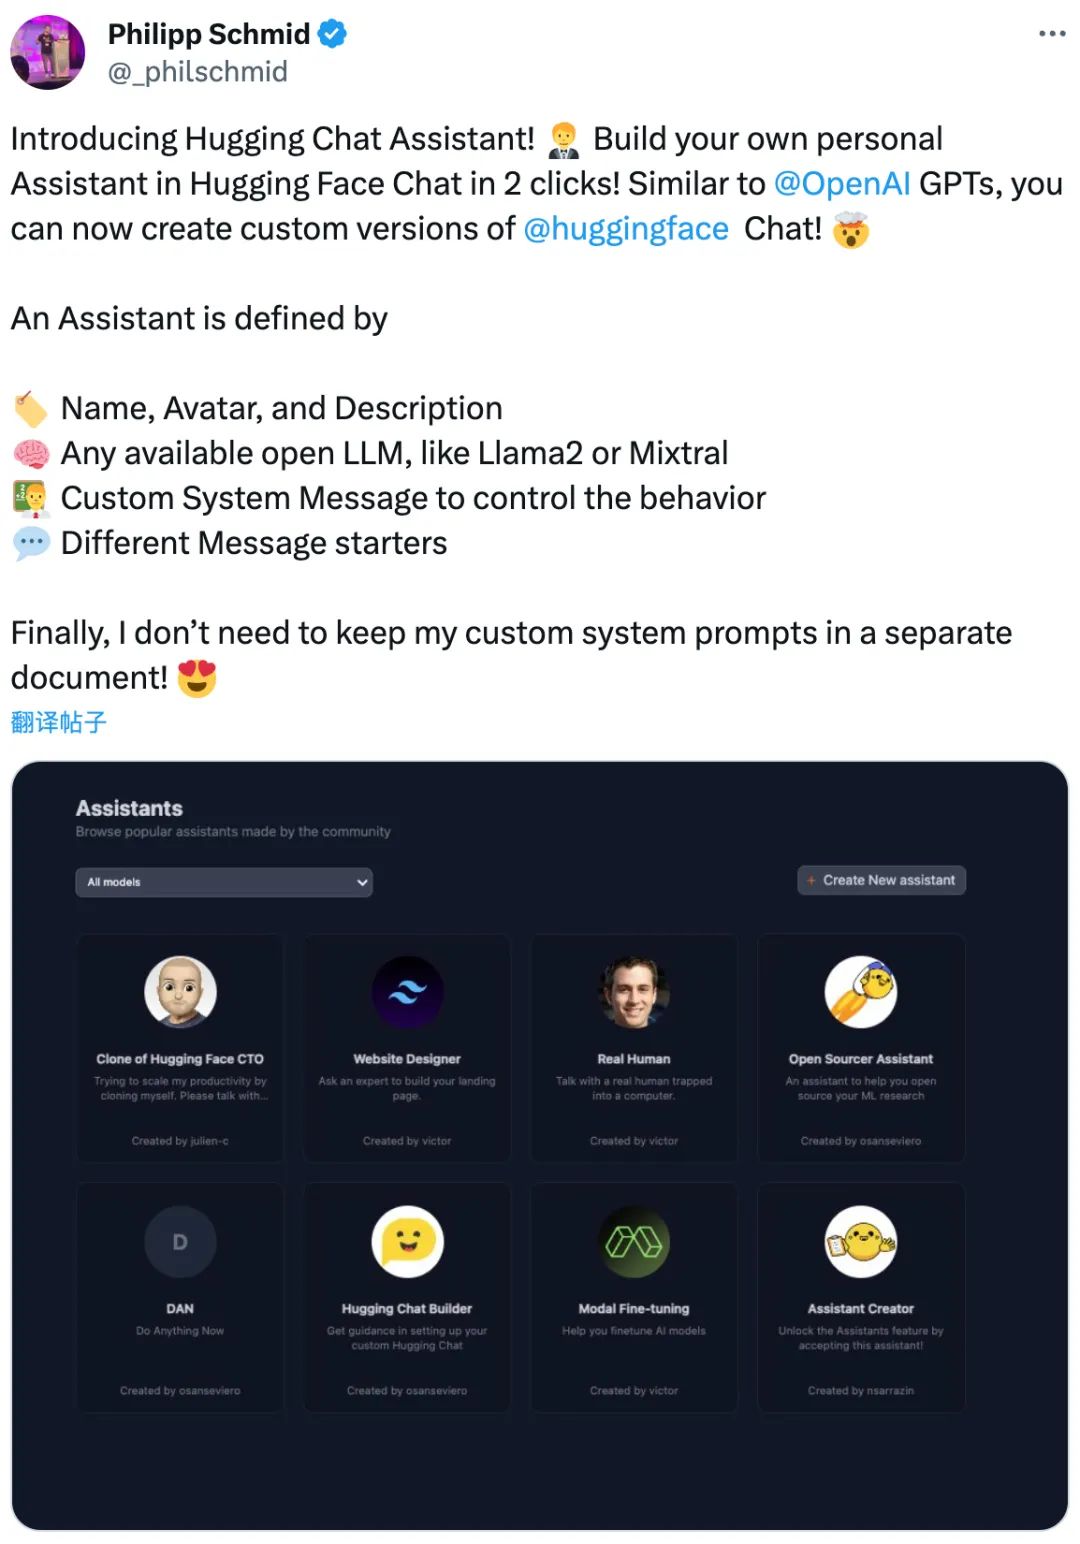Open the Assistant Creator icon
Screen dimensions: 1080x1544
coord(861,1242)
